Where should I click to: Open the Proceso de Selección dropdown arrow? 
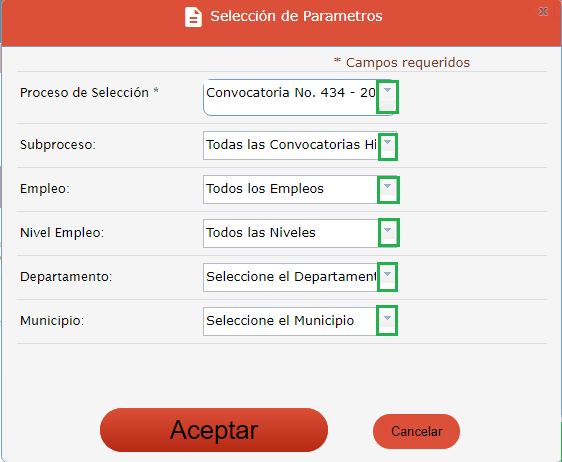click(x=387, y=97)
